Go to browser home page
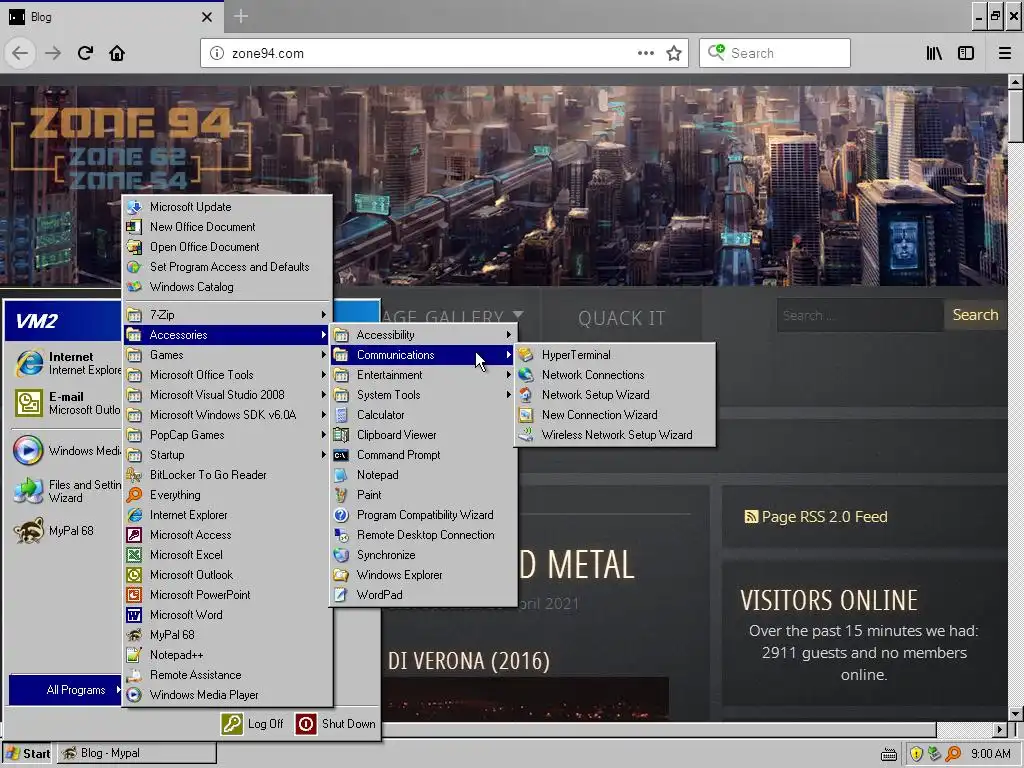The height and width of the screenshot is (768, 1024). tap(117, 53)
